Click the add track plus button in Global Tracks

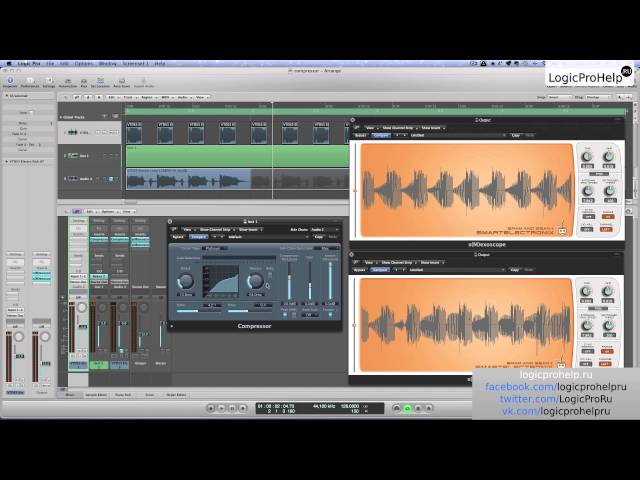click(x=104, y=117)
